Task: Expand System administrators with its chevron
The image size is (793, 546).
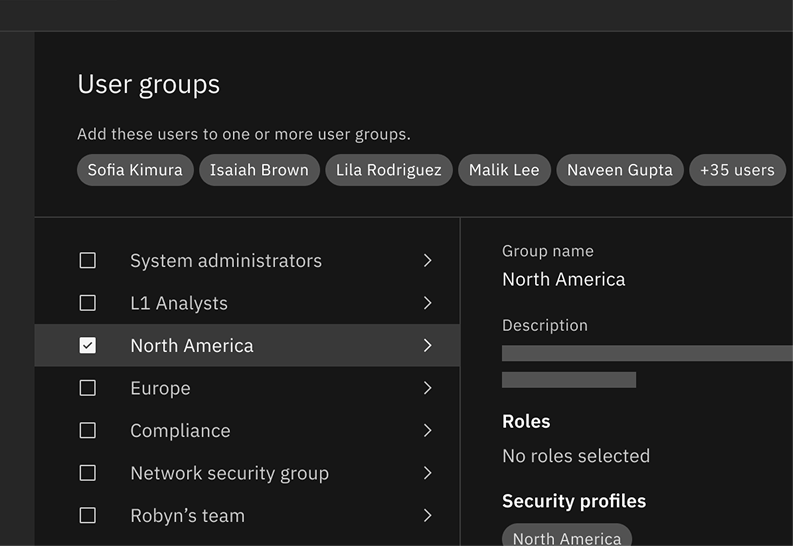Action: click(427, 261)
